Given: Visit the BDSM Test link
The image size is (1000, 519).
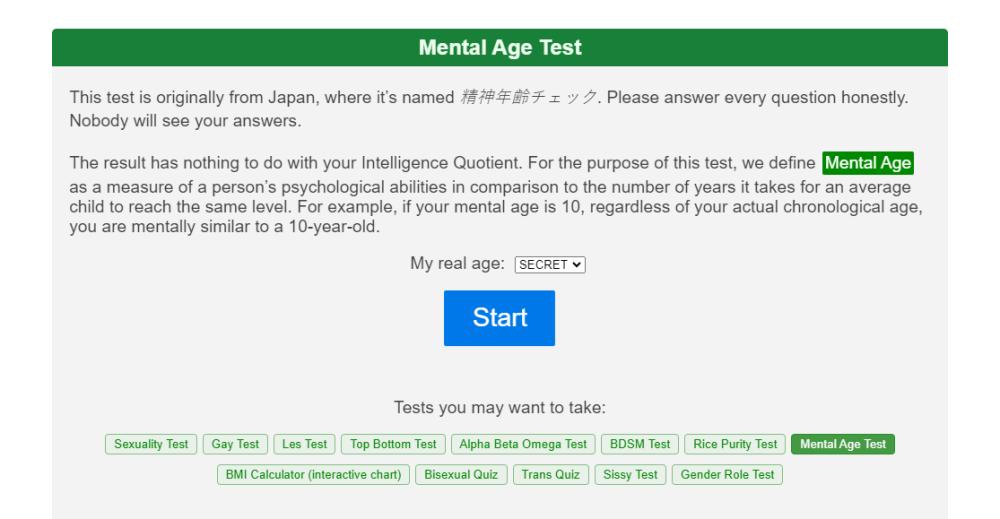Looking at the screenshot, I should (640, 444).
